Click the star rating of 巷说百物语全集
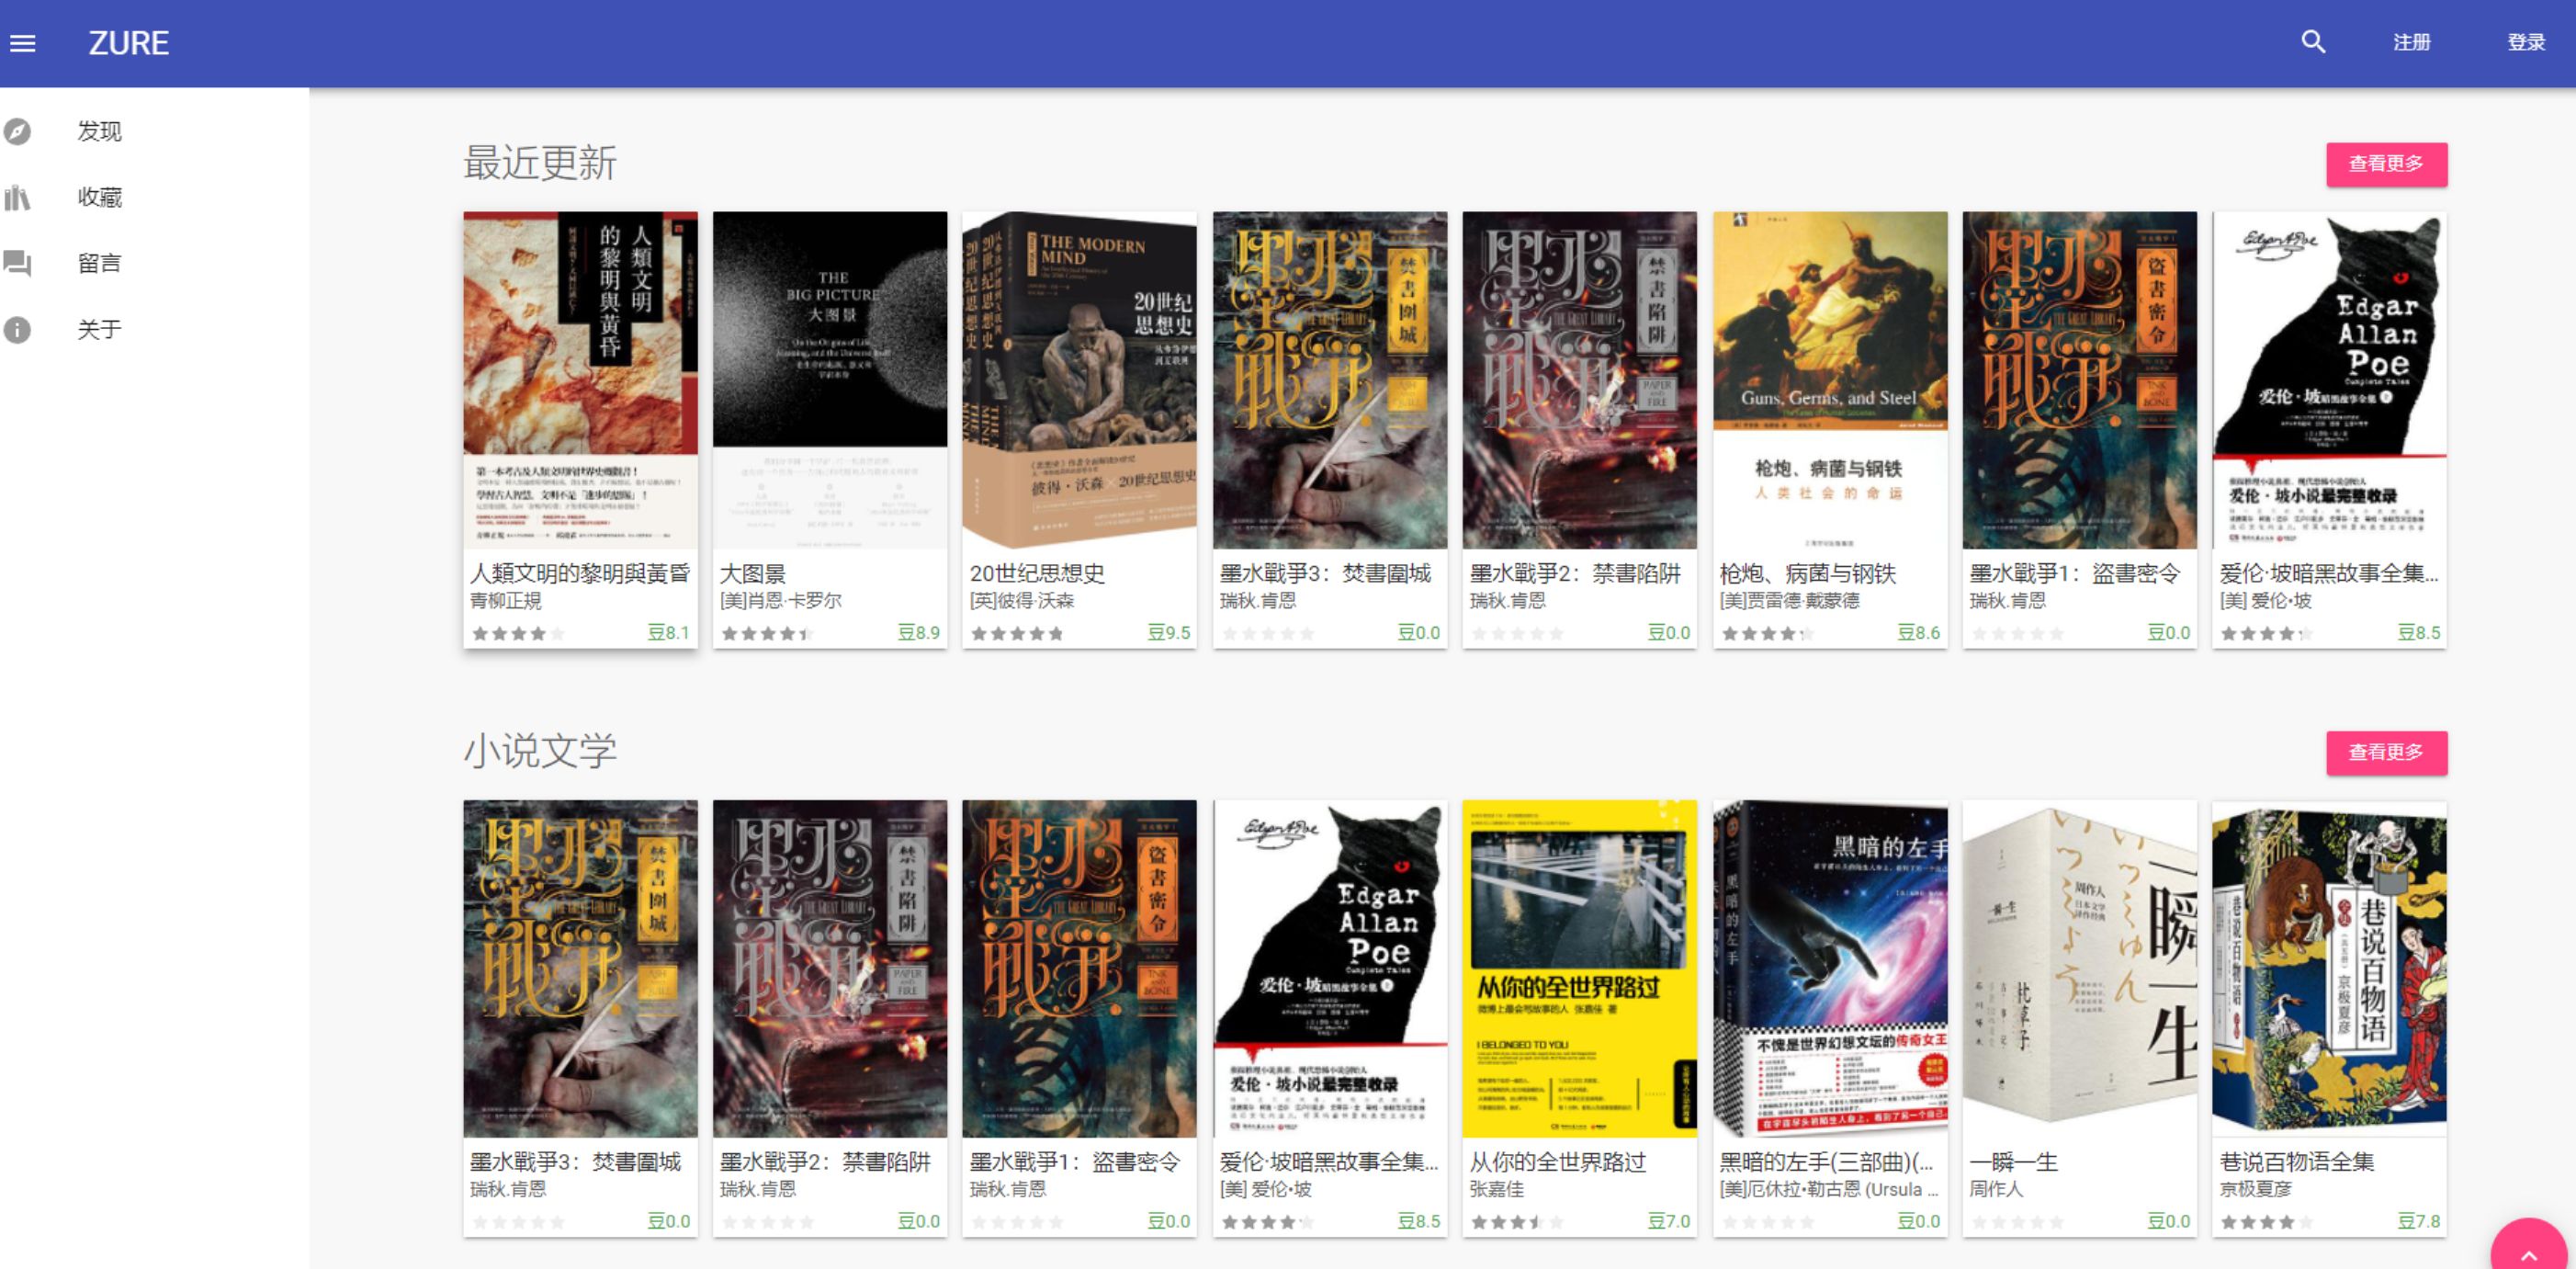2576x1269 pixels. (2267, 1221)
